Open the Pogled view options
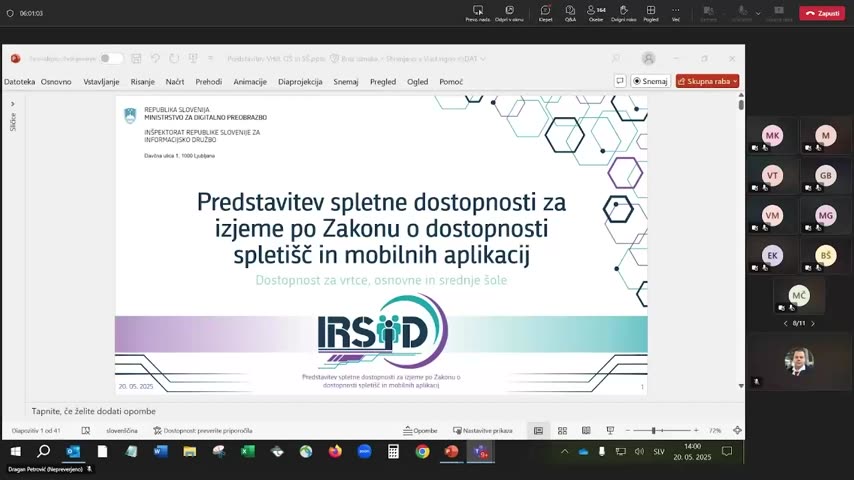Image resolution: width=854 pixels, height=480 pixels. (x=651, y=13)
